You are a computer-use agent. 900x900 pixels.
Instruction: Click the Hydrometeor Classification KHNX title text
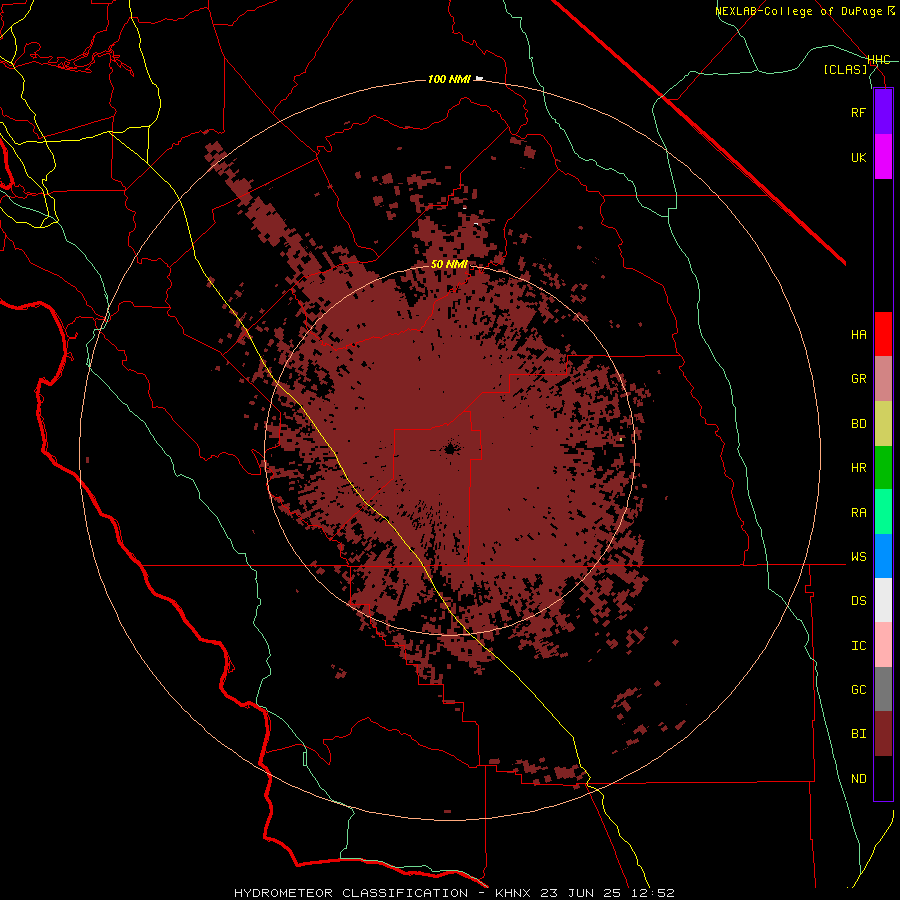454,893
